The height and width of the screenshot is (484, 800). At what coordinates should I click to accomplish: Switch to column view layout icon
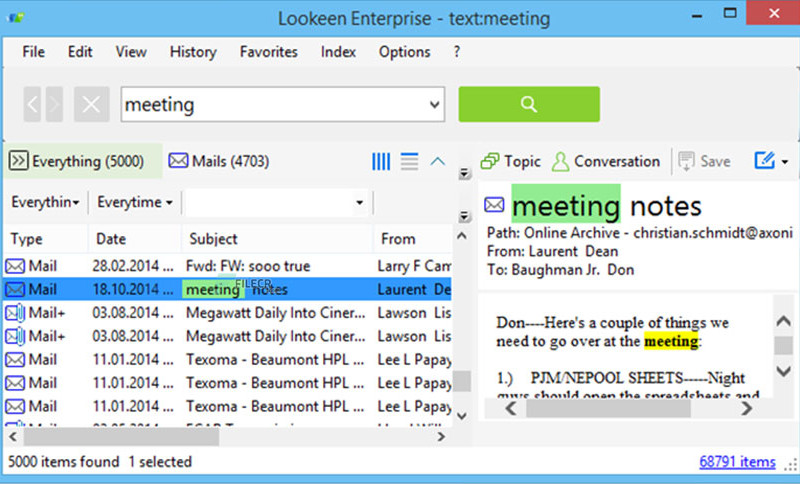[x=381, y=162]
